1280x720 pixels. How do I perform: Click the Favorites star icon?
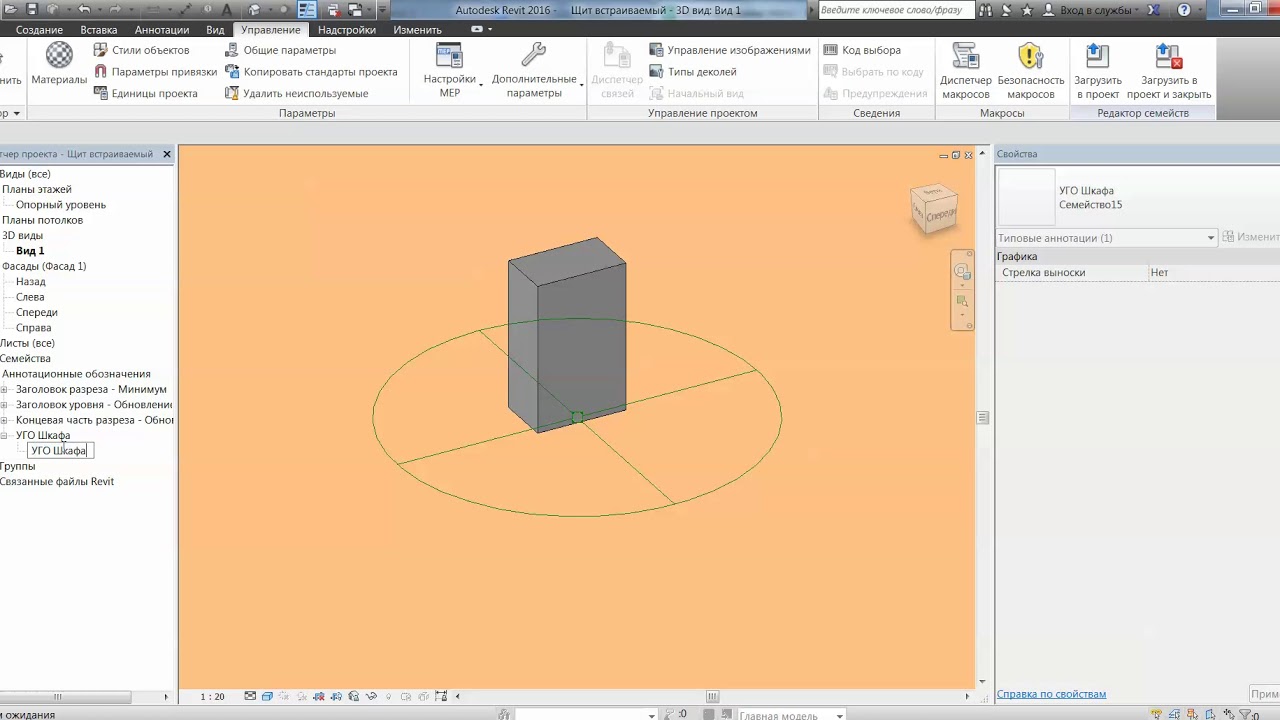point(1027,10)
